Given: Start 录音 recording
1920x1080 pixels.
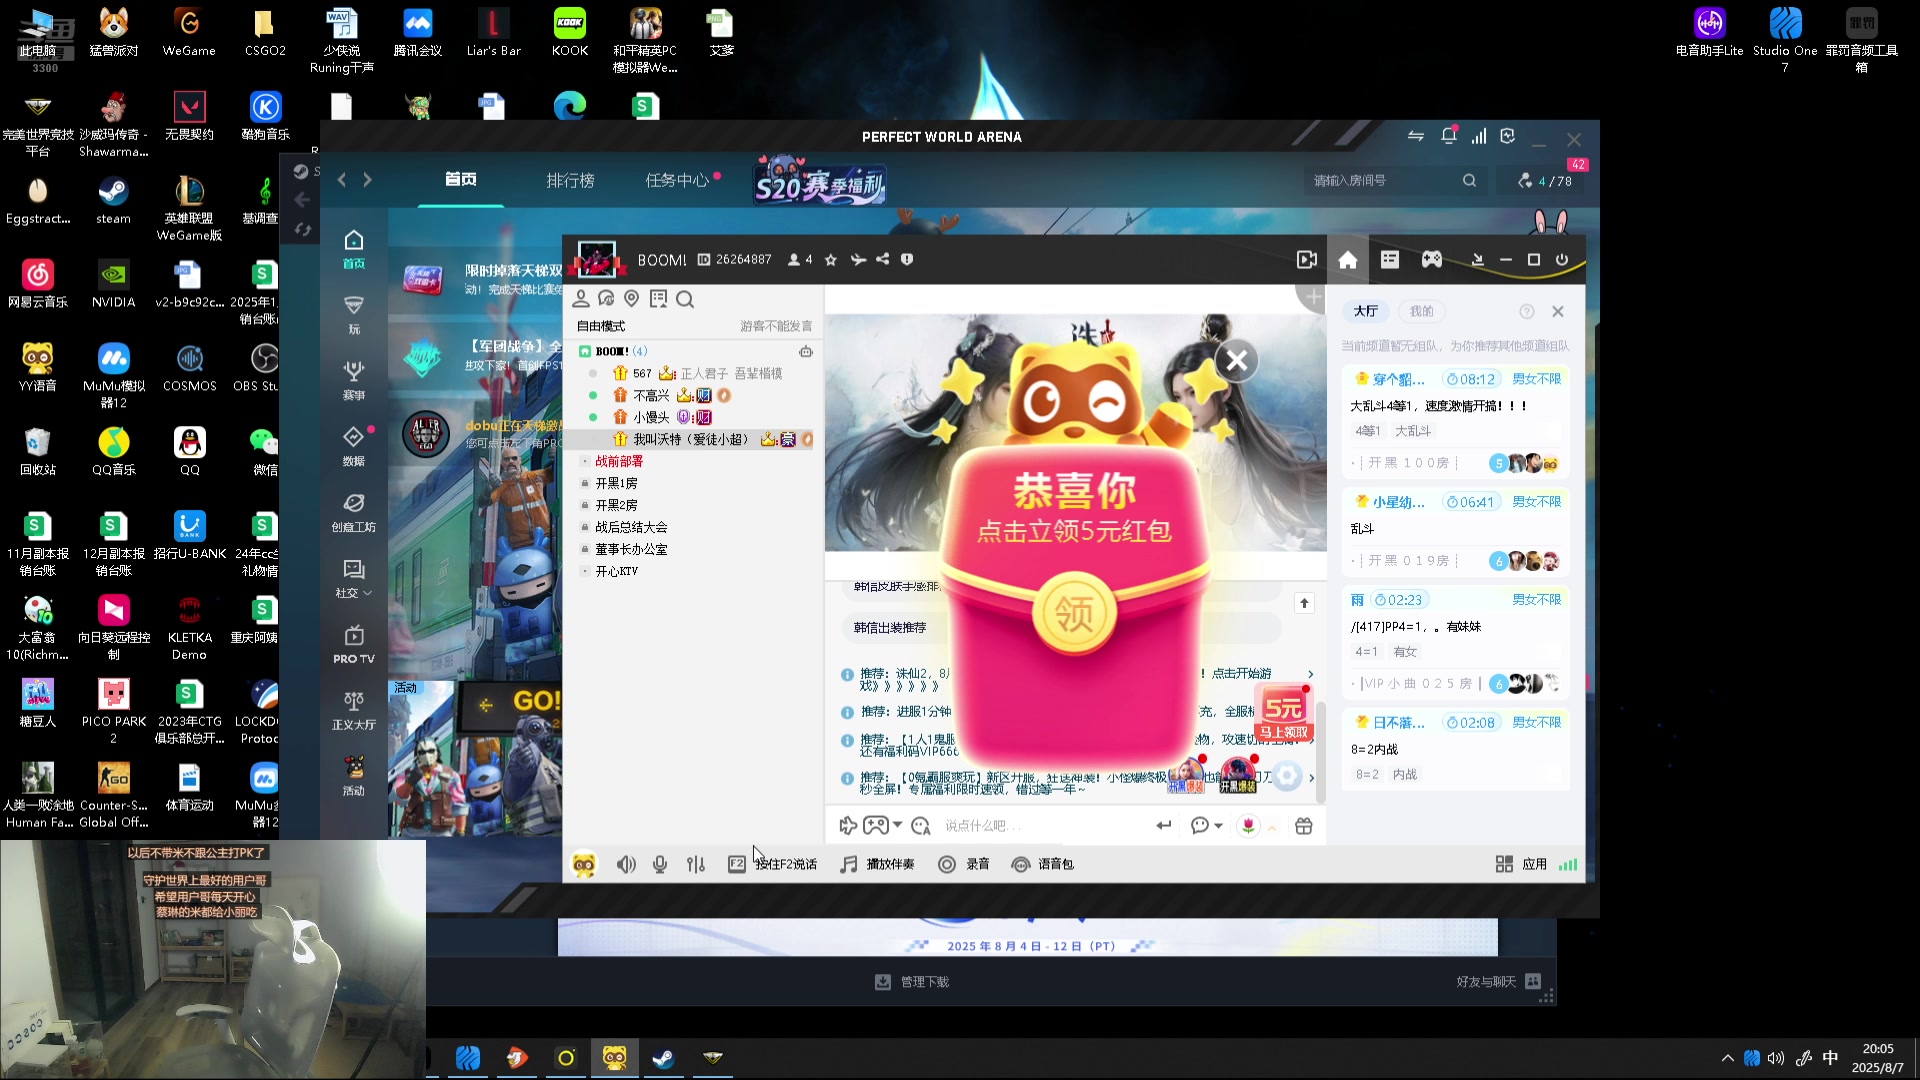Looking at the screenshot, I should pyautogui.click(x=964, y=865).
